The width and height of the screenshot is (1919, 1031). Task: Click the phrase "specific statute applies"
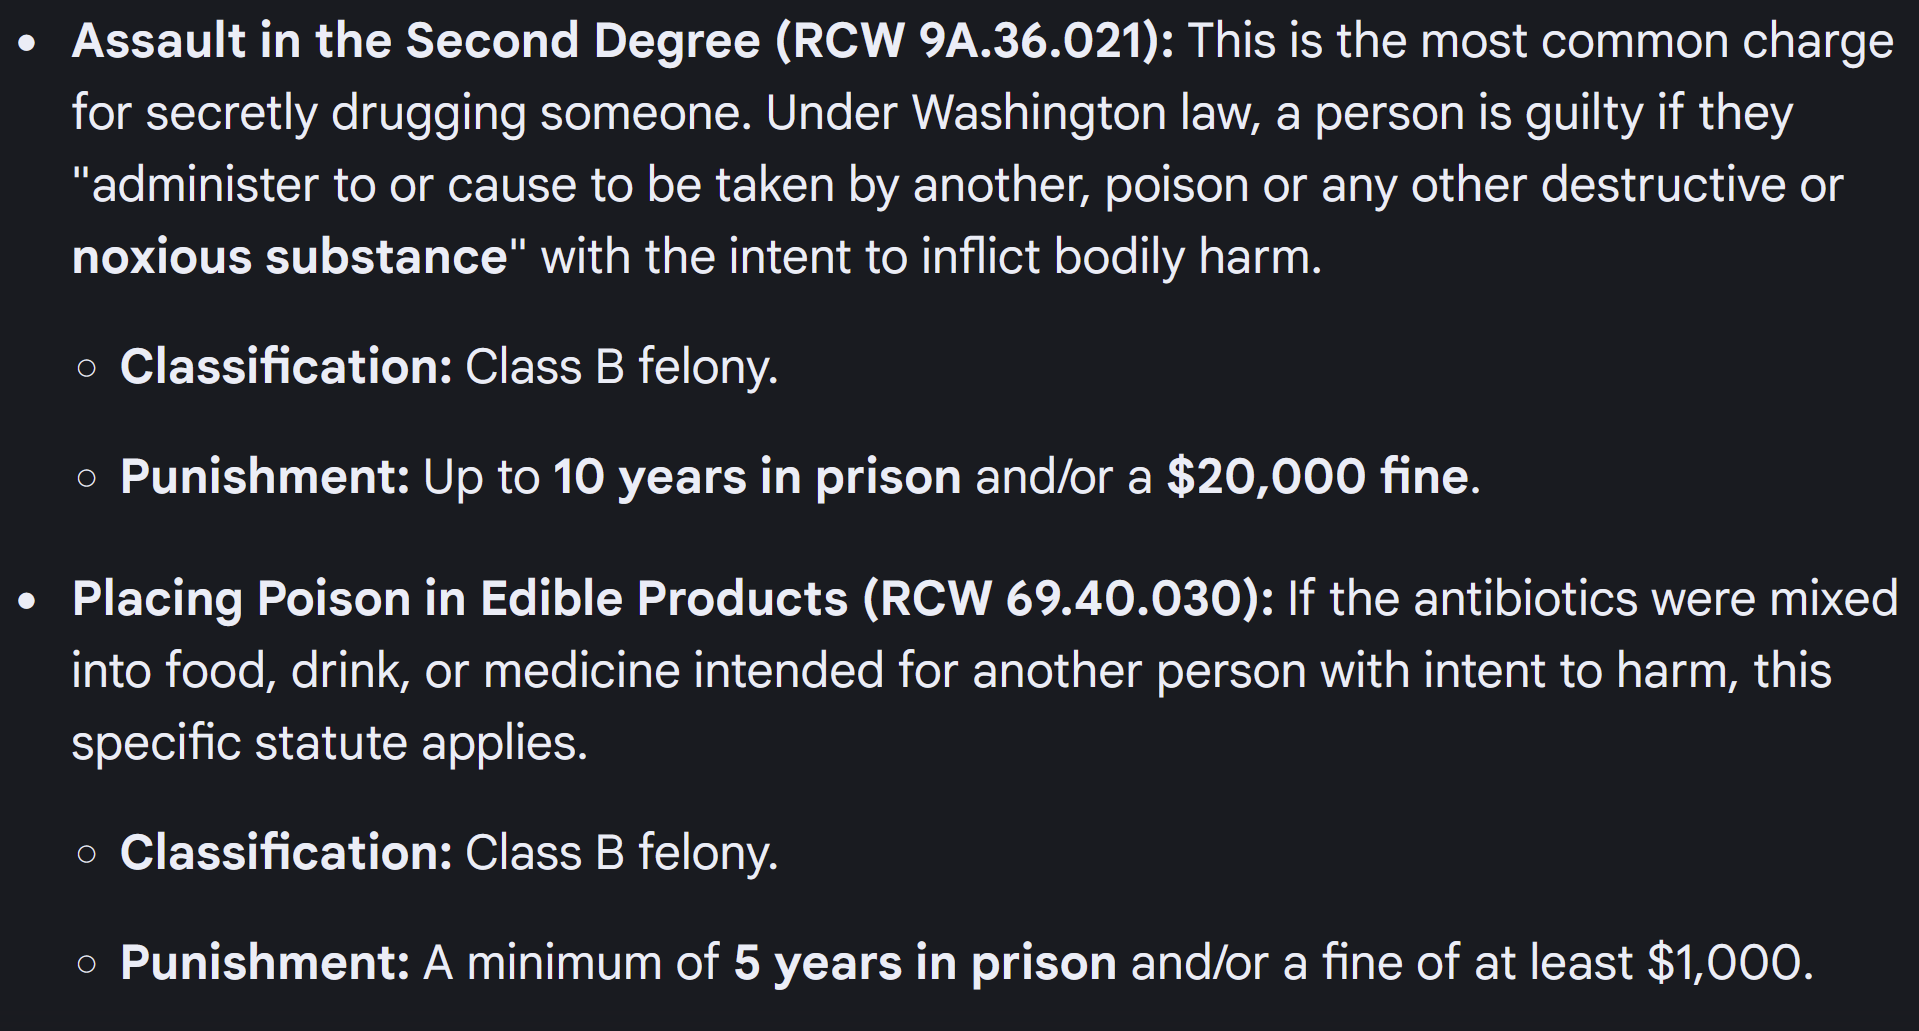point(329,743)
